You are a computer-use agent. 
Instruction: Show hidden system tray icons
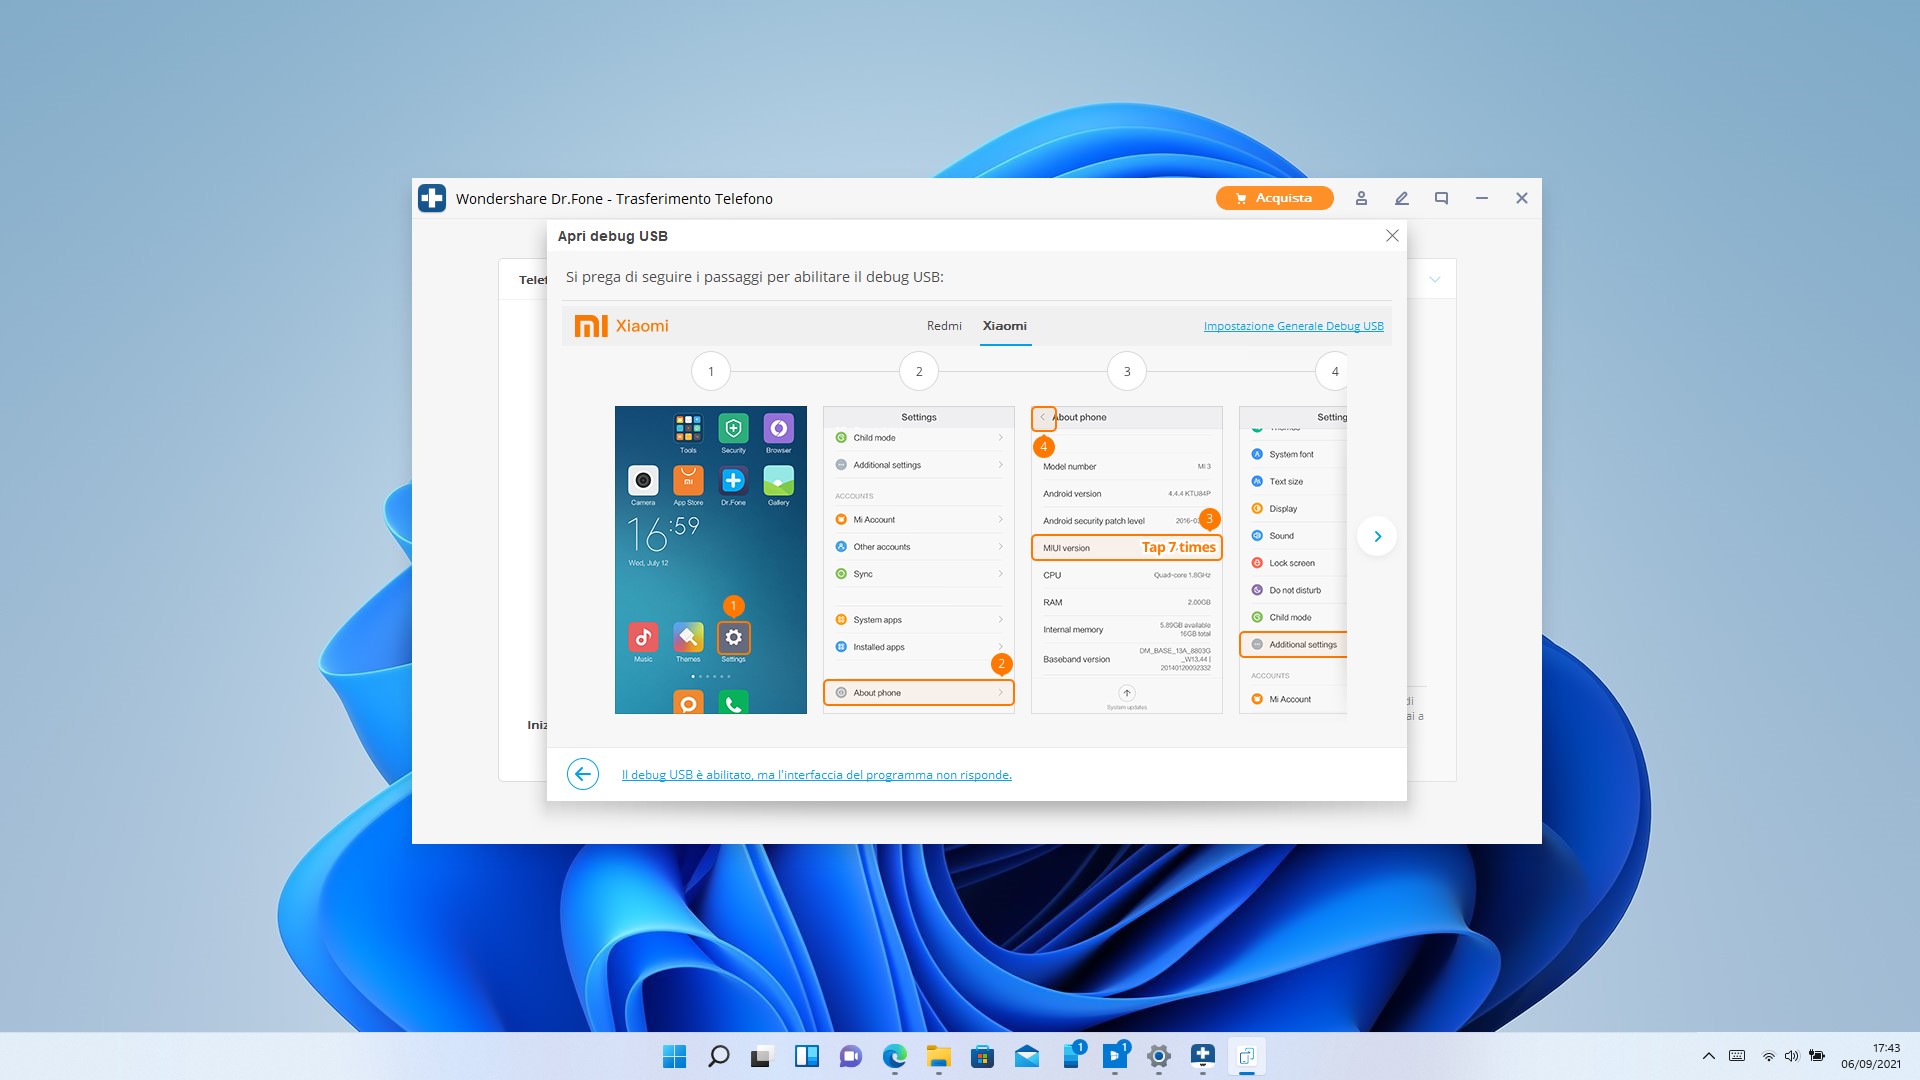coord(1709,1056)
